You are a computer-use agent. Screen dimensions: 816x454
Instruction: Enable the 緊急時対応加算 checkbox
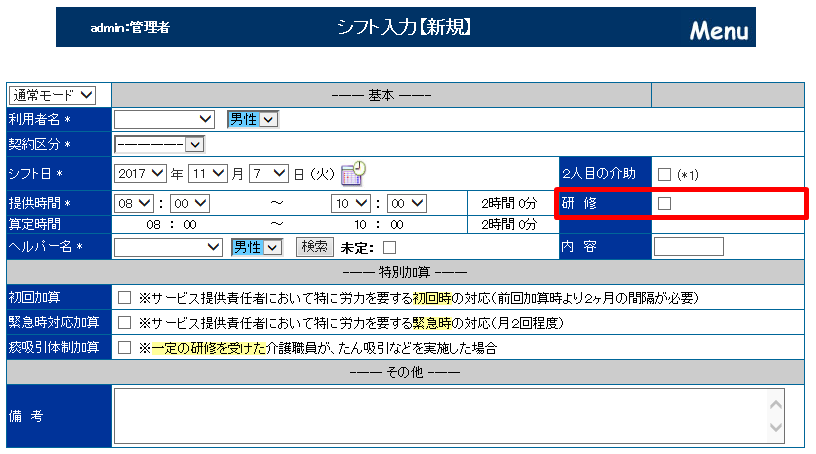[x=125, y=323]
